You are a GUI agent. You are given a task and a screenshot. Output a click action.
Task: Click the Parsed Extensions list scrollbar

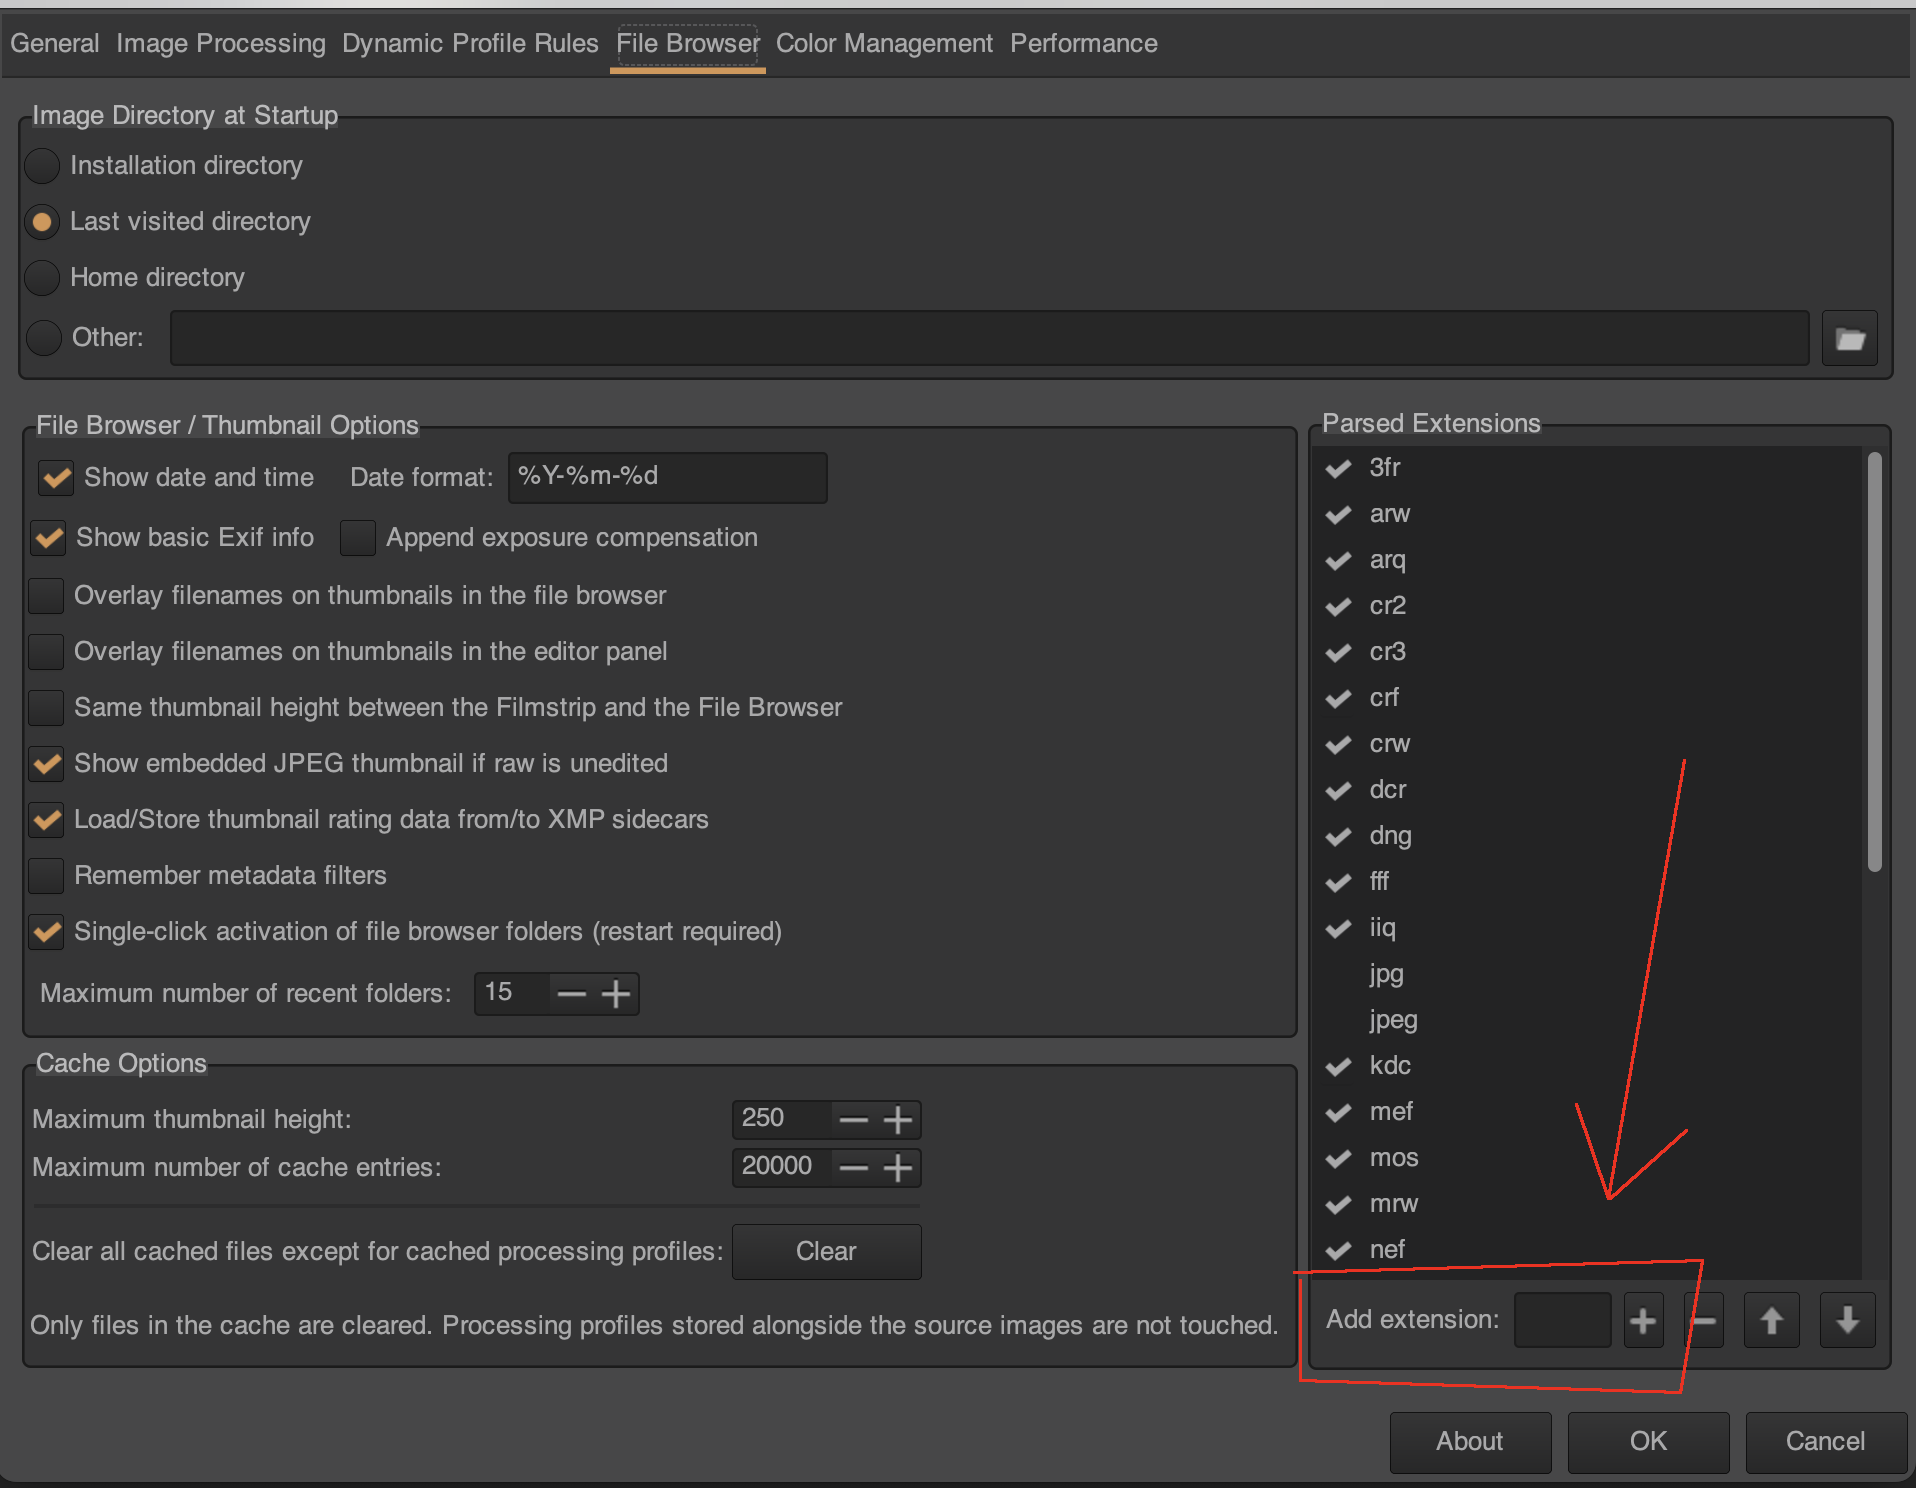coord(1874,660)
